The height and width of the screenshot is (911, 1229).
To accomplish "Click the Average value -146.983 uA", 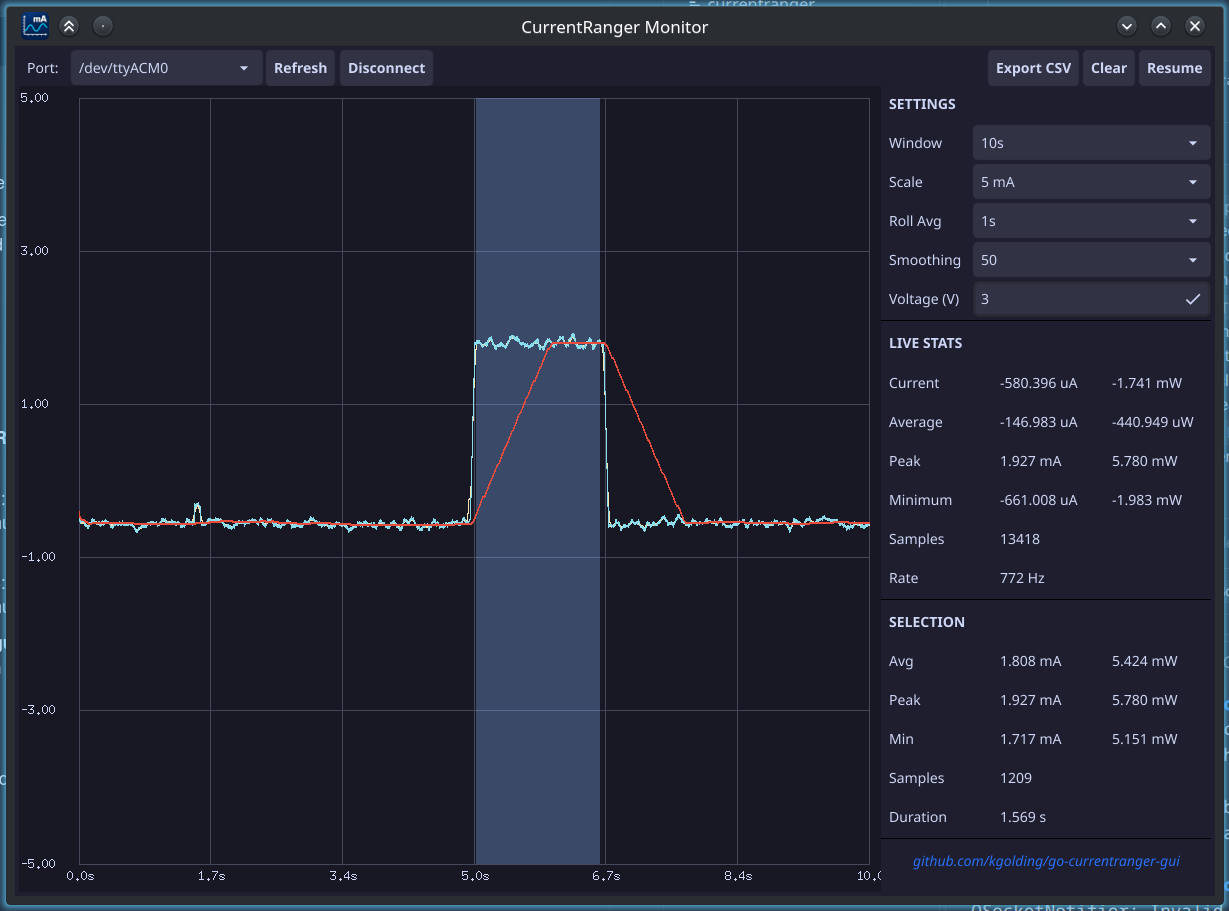I will [1038, 422].
